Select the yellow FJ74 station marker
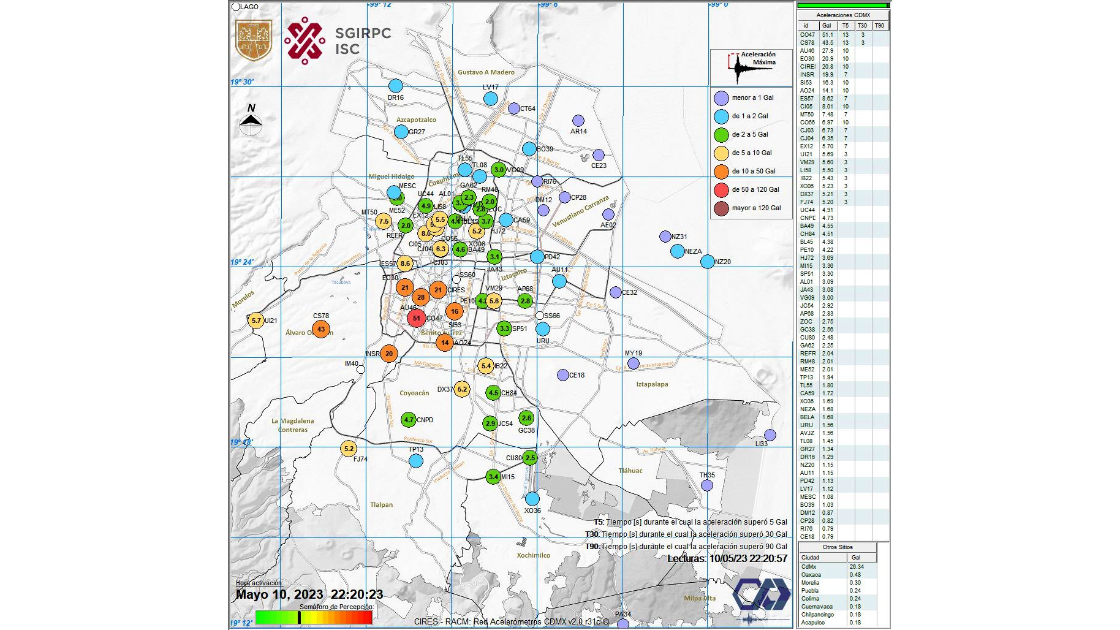 tap(349, 449)
